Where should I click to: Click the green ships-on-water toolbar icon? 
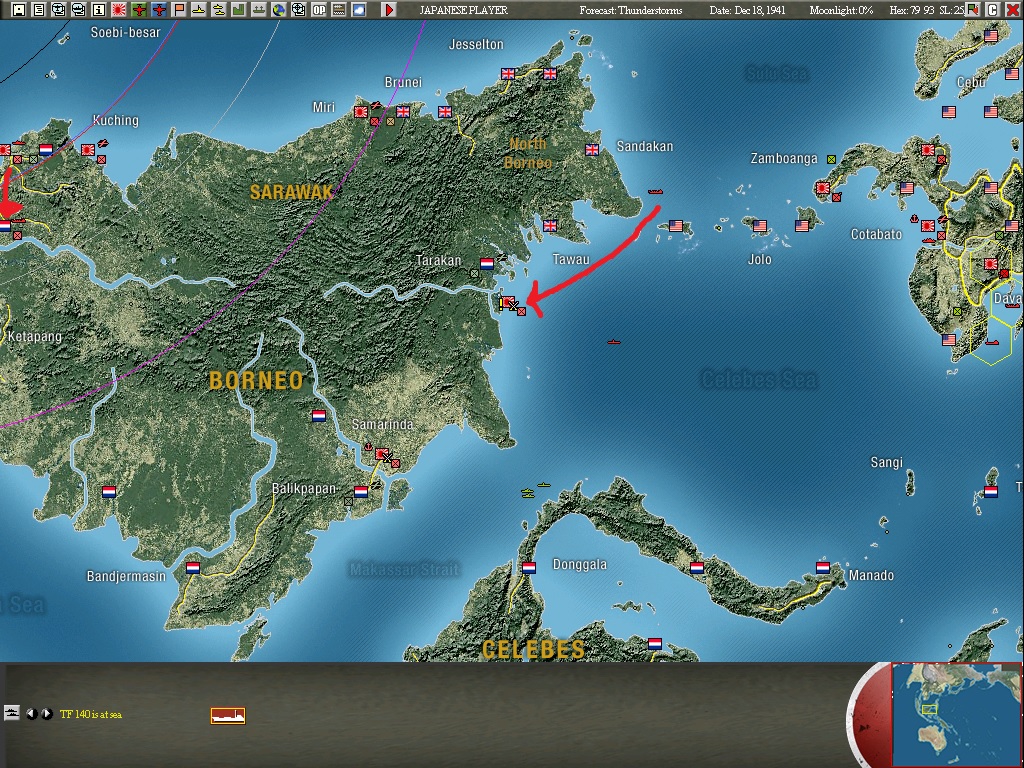click(x=259, y=10)
